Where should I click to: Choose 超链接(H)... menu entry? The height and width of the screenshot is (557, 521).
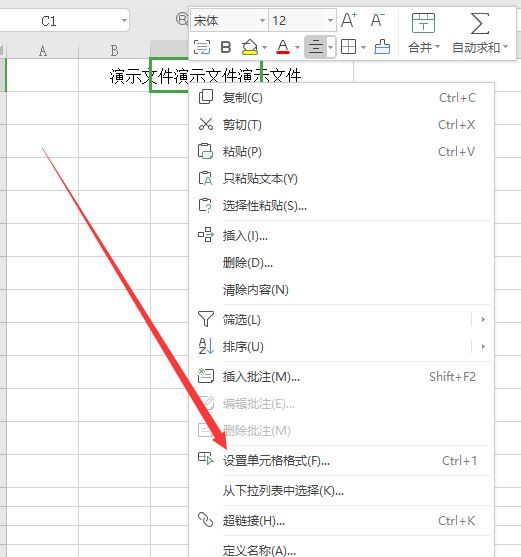(x=341, y=521)
